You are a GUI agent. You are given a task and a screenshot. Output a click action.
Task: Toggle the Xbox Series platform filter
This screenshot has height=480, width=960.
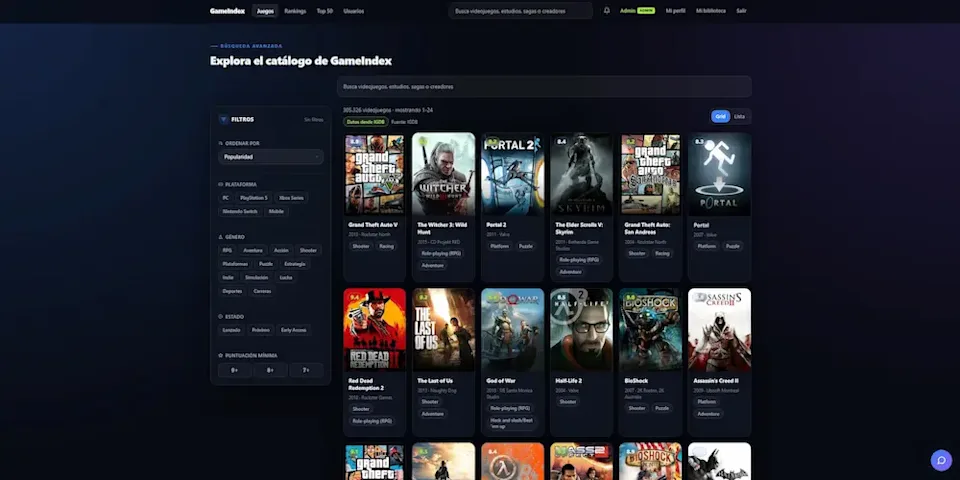pyautogui.click(x=291, y=198)
